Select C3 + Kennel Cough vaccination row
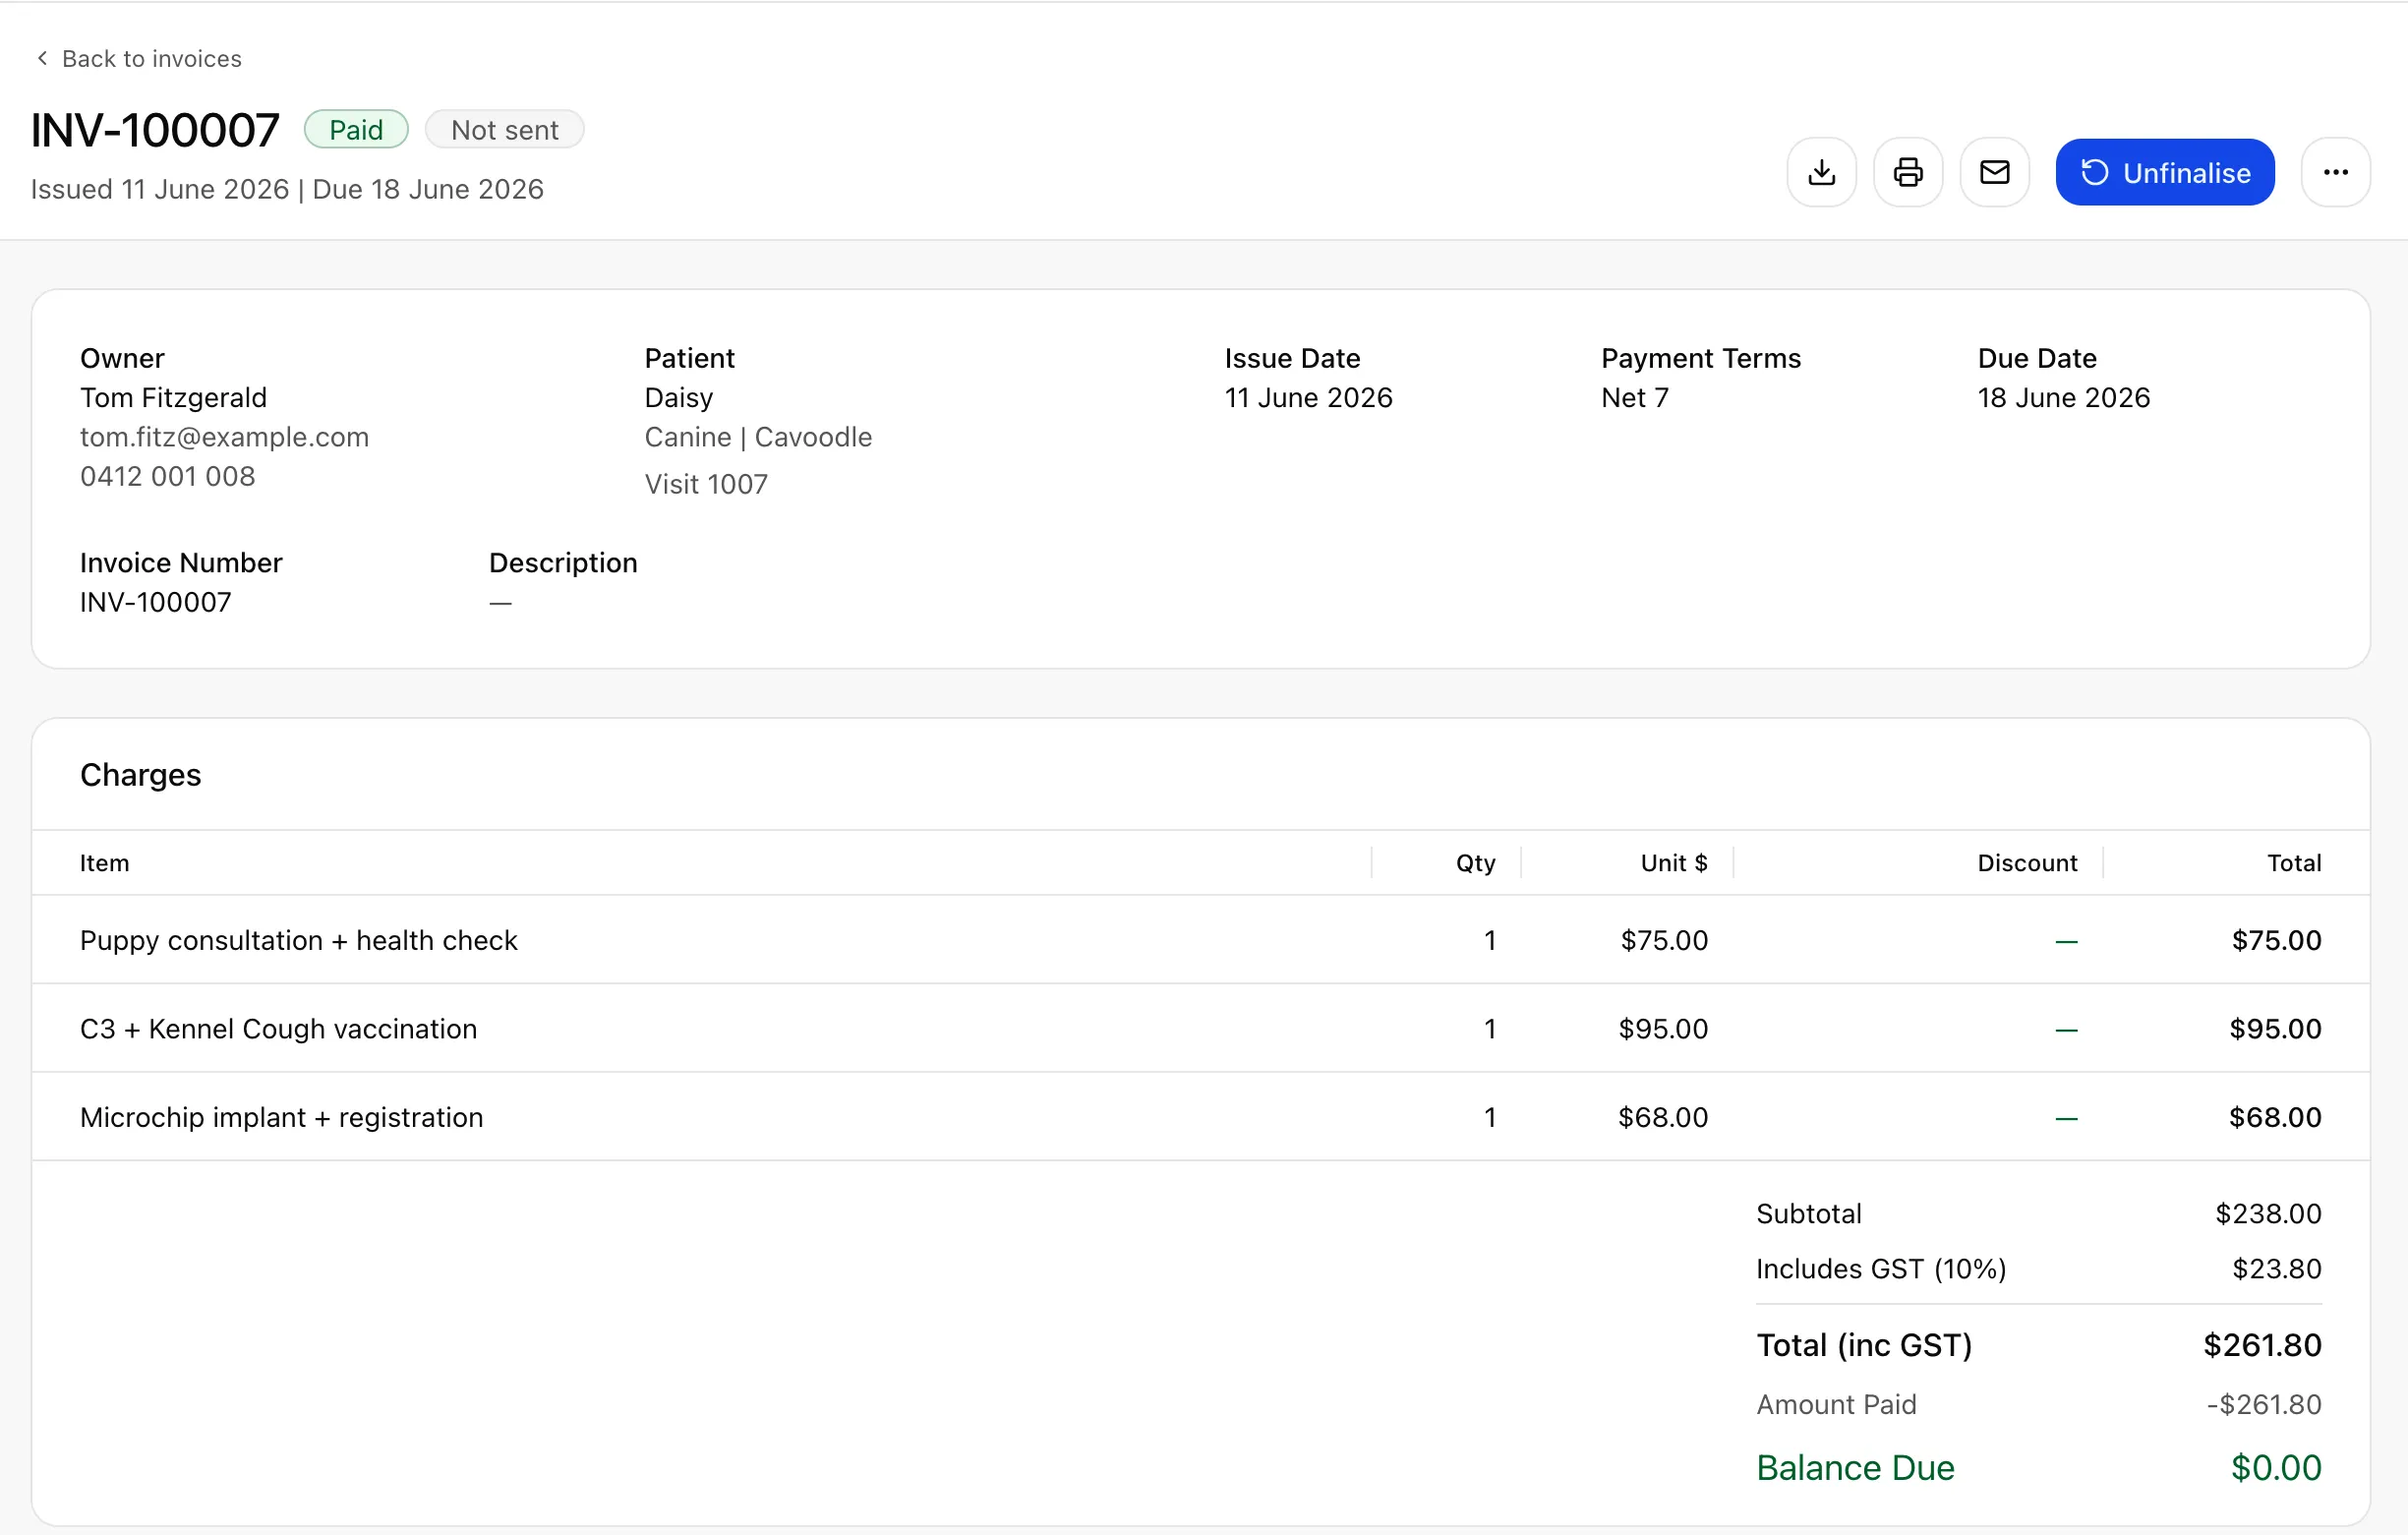This screenshot has width=2408, height=1535. click(1200, 1029)
